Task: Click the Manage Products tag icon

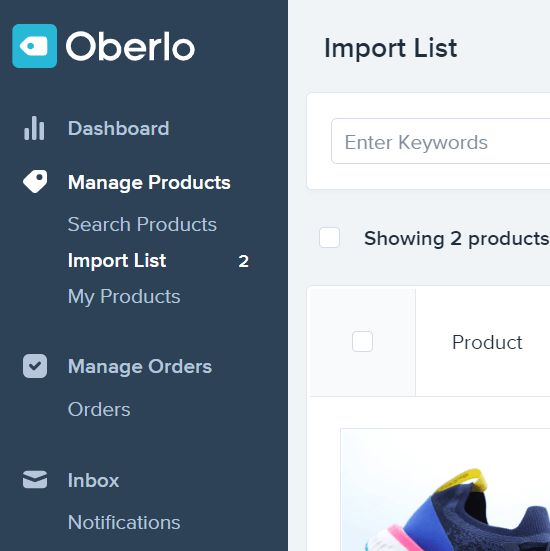Action: point(35,182)
